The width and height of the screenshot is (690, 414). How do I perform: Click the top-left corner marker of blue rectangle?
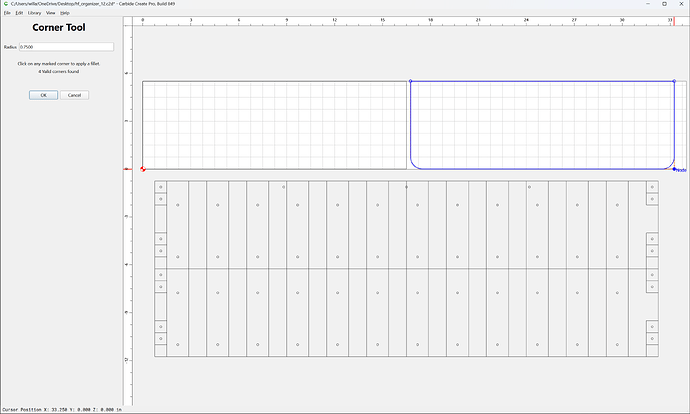tap(411, 81)
